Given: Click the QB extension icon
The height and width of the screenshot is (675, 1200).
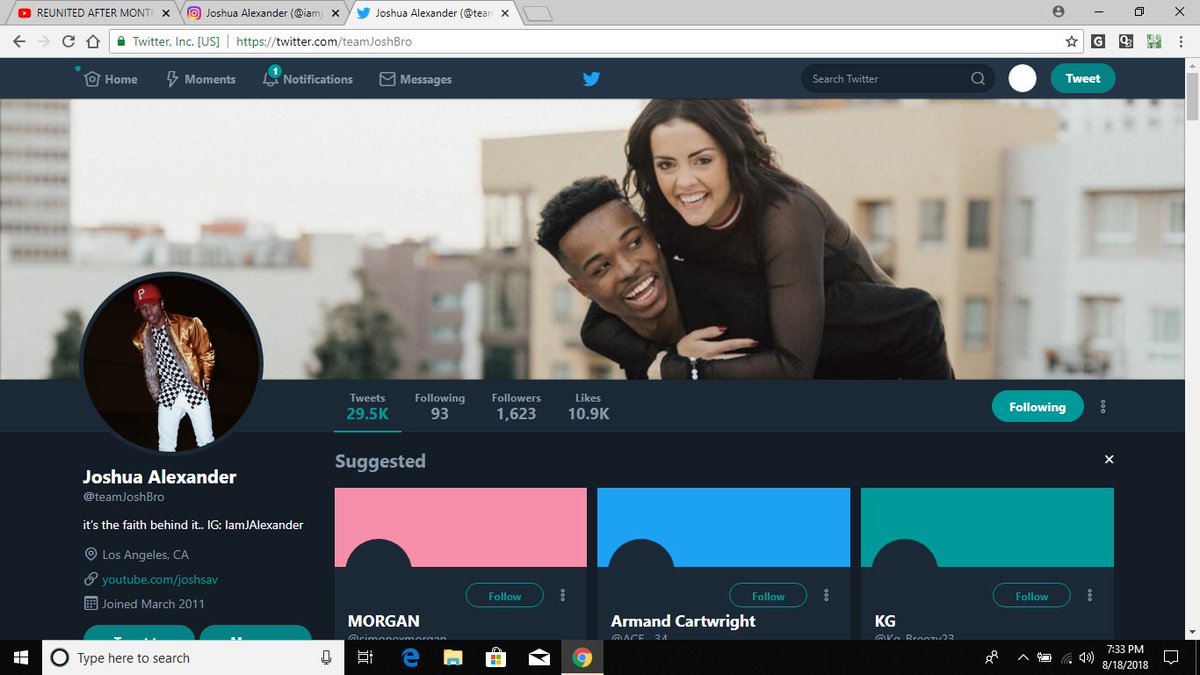Looking at the screenshot, I should tap(1126, 41).
